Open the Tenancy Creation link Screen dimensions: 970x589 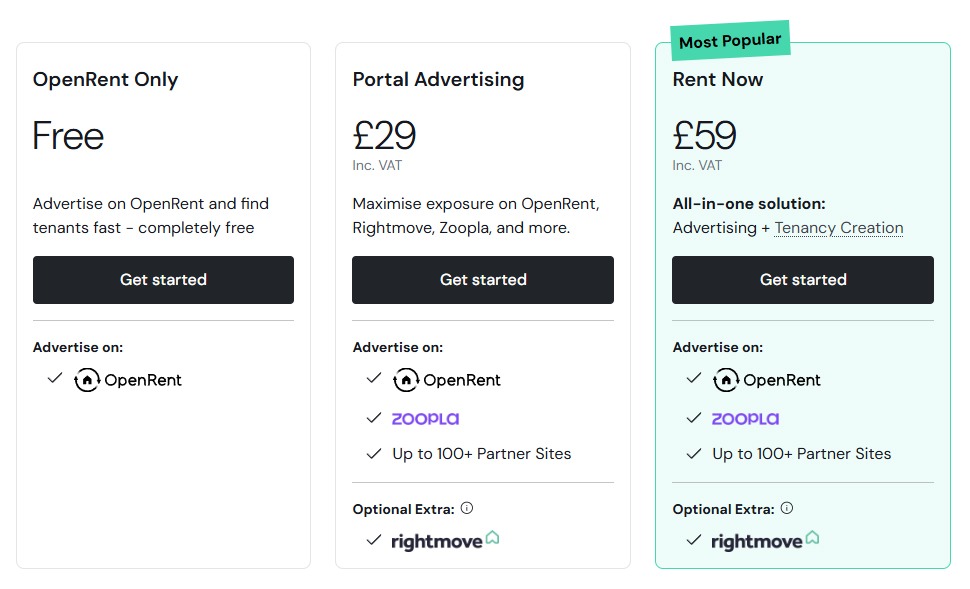coord(839,228)
